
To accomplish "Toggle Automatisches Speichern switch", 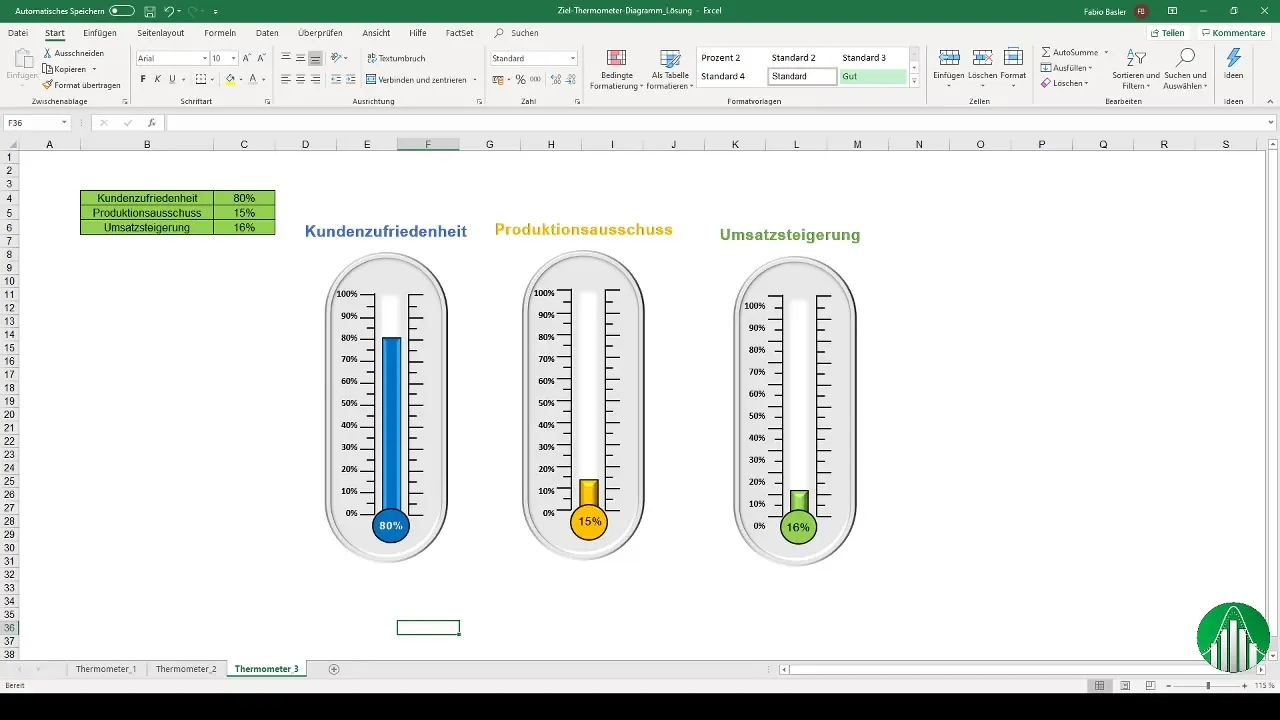I will (x=122, y=10).
